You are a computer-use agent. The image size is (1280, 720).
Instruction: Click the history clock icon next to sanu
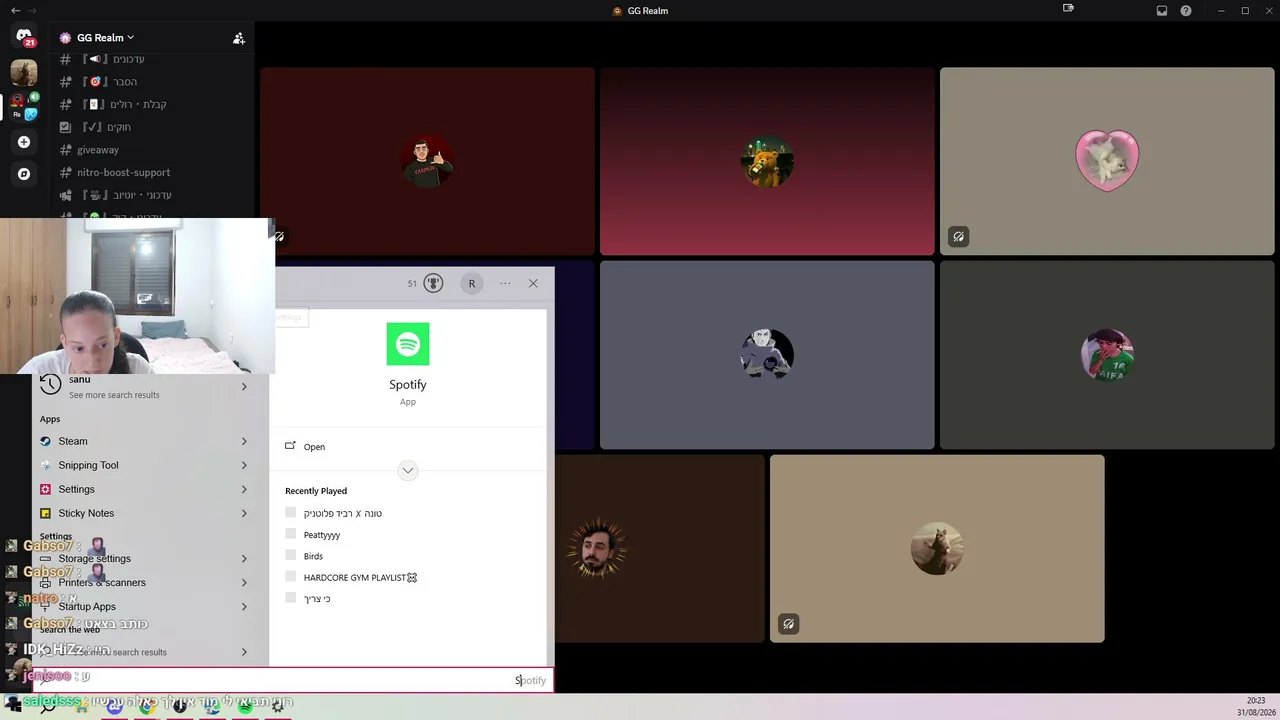pyautogui.click(x=50, y=386)
